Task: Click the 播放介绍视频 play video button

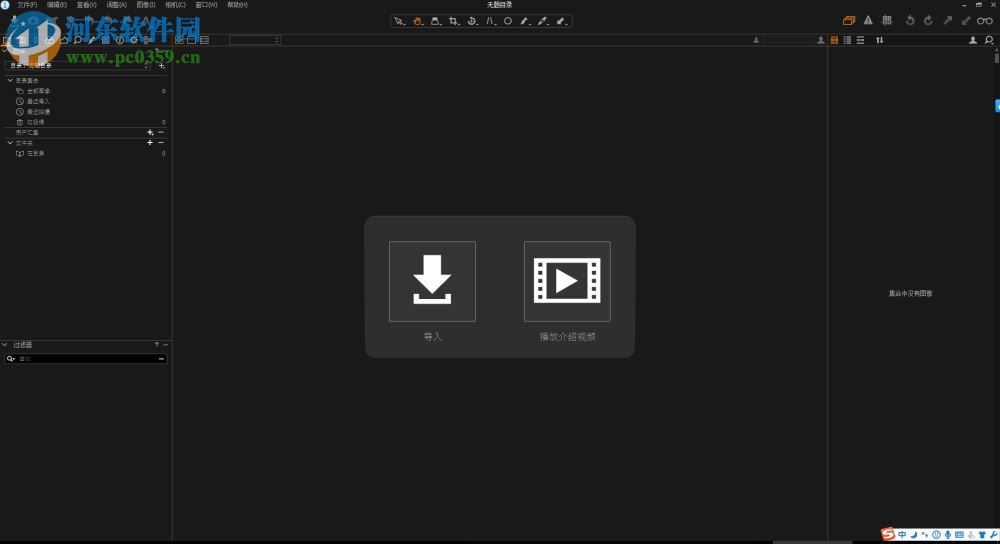Action: [x=567, y=281]
